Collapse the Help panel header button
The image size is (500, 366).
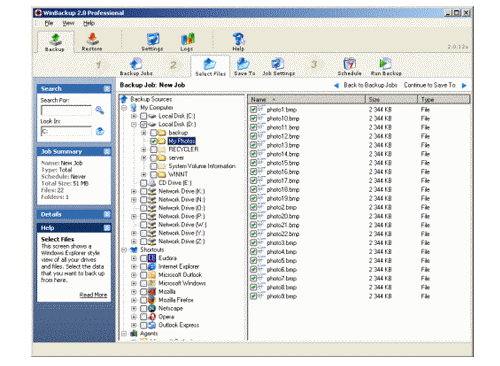(107, 228)
